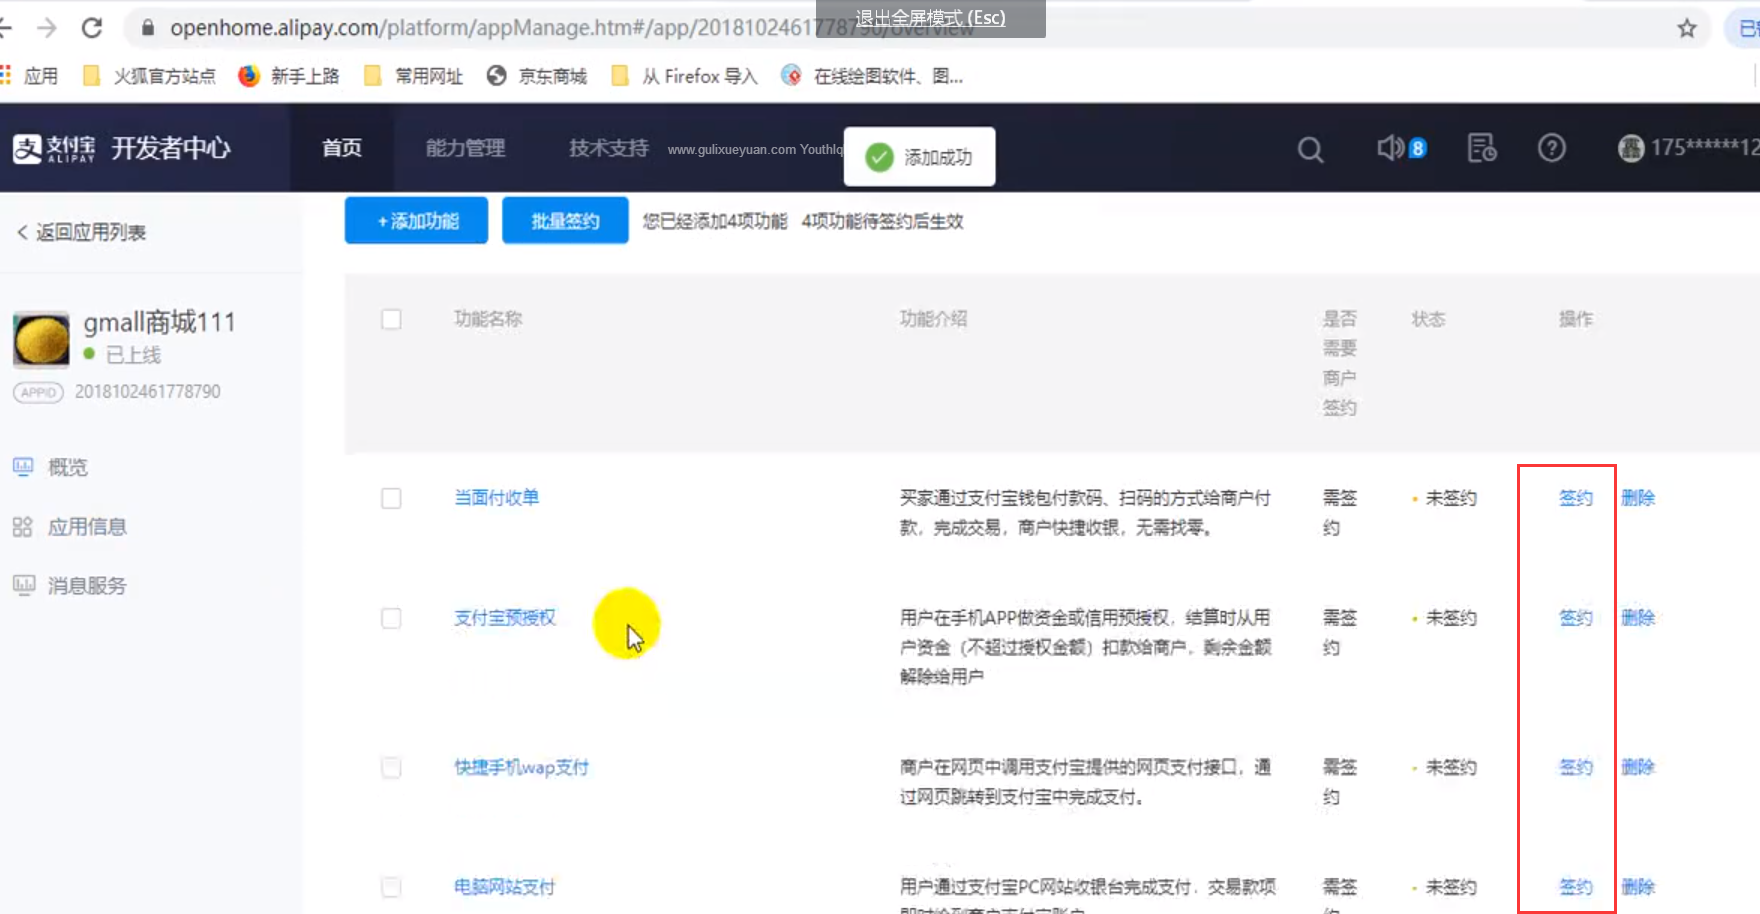Open the document center icon in header

[1481, 148]
